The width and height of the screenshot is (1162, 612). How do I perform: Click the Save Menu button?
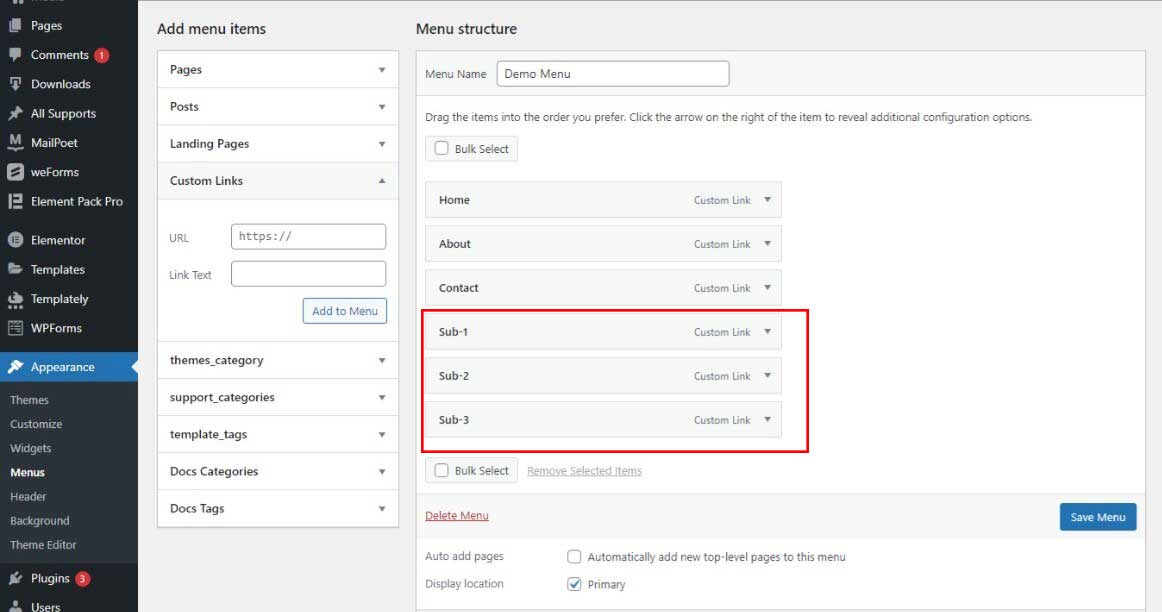pos(1097,517)
